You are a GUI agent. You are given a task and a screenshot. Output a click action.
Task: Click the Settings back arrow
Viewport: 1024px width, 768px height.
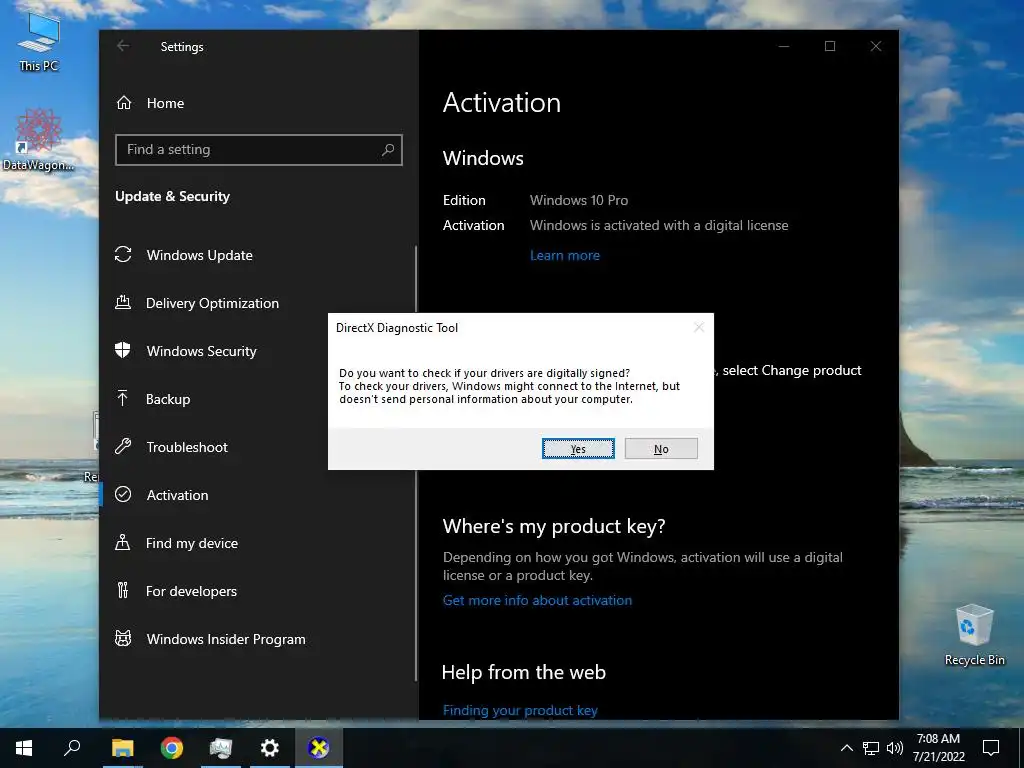(x=123, y=46)
